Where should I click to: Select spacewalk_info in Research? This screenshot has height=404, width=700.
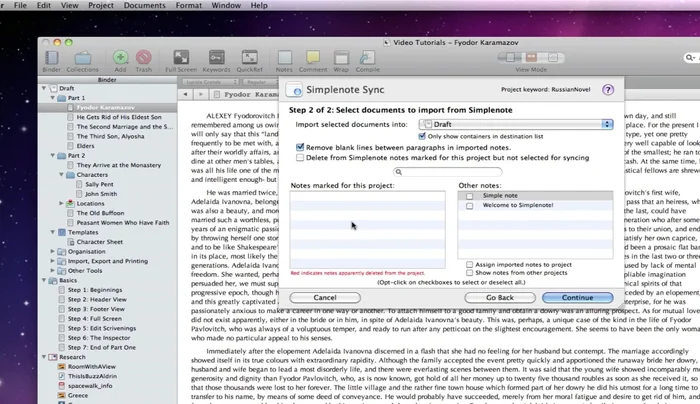point(90,386)
